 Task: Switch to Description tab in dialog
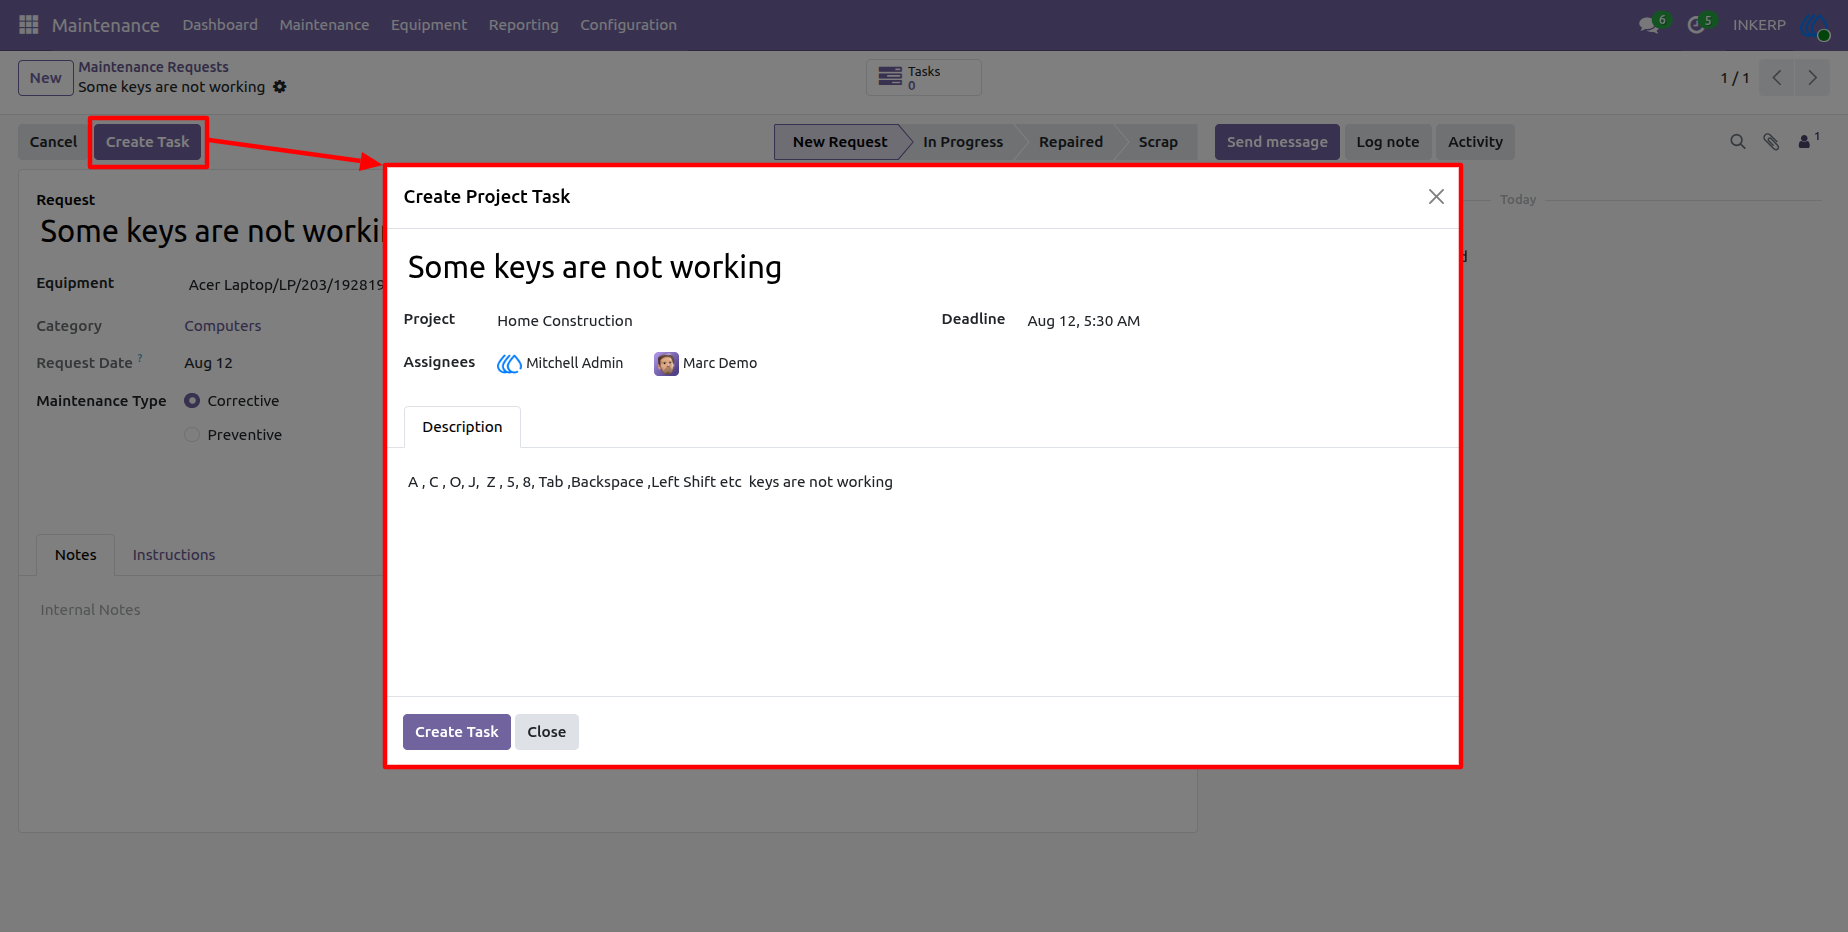tap(462, 427)
